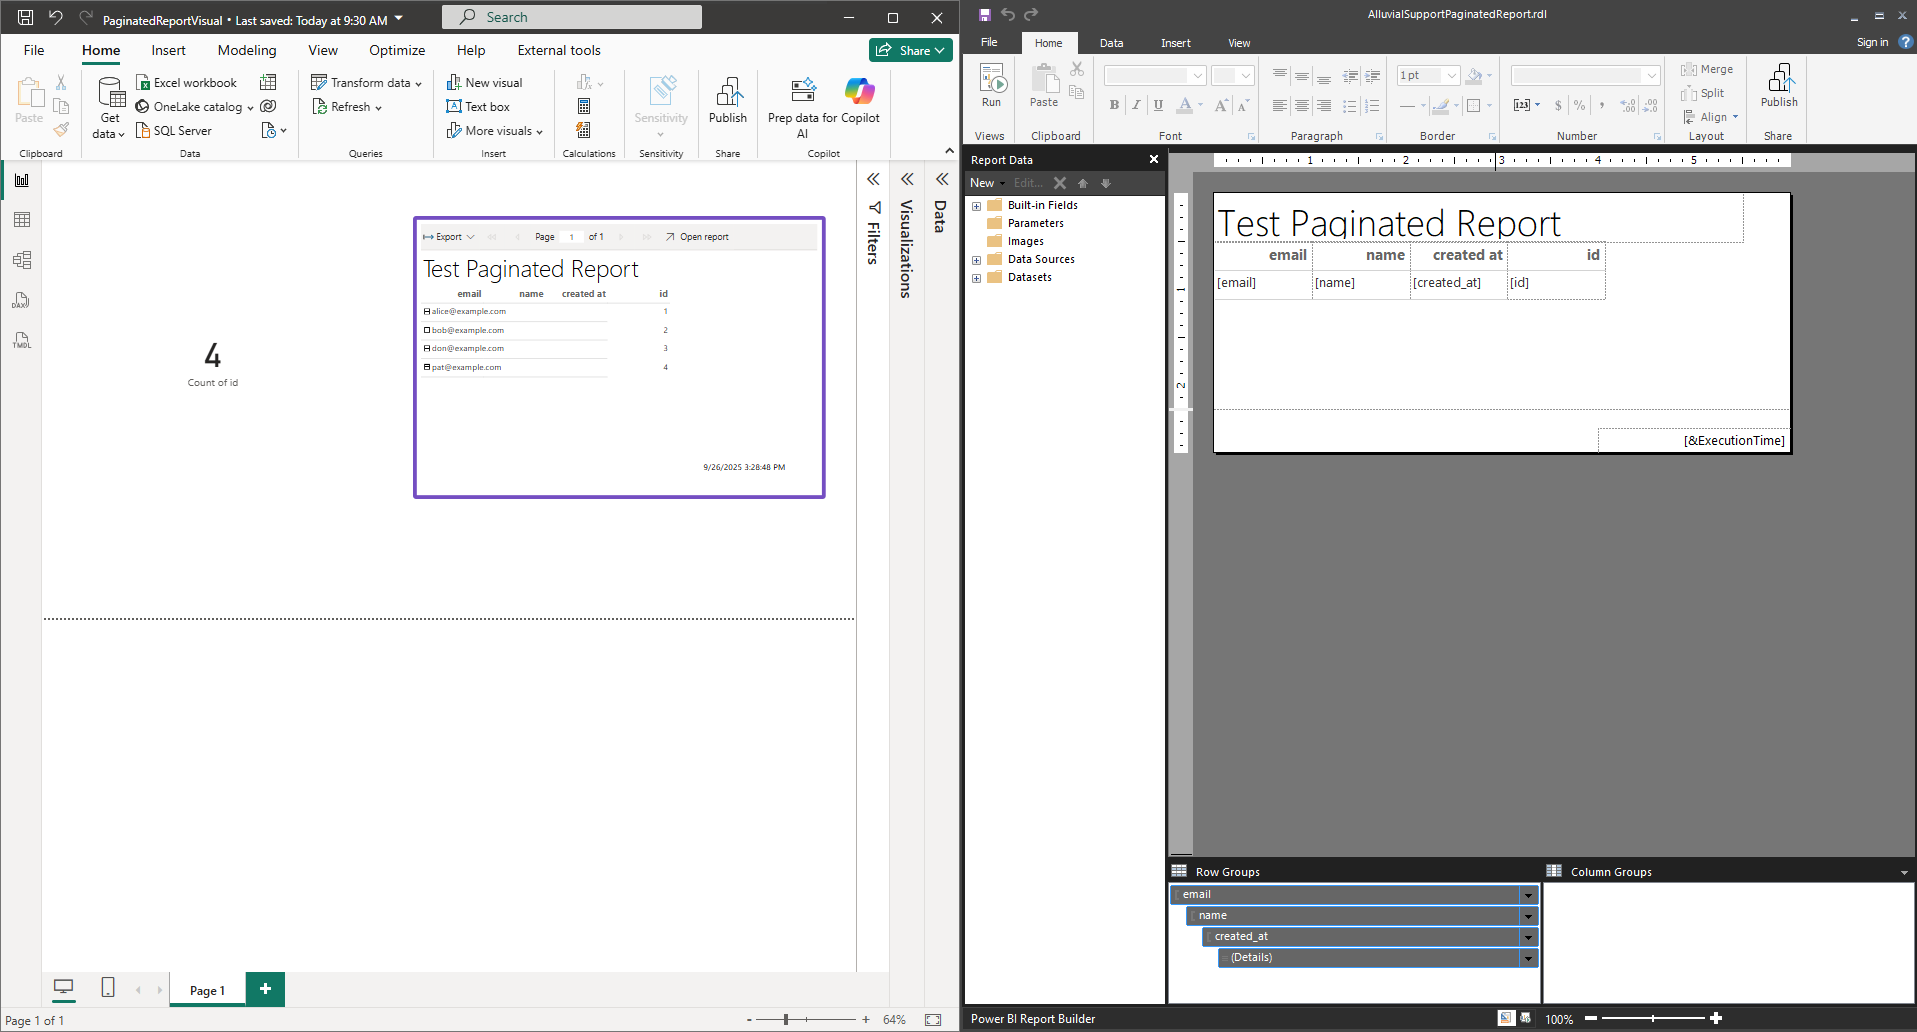Screen dimensions: 1917x1032
Task: Expand the Datasets folder in Report Data
Action: (976, 278)
